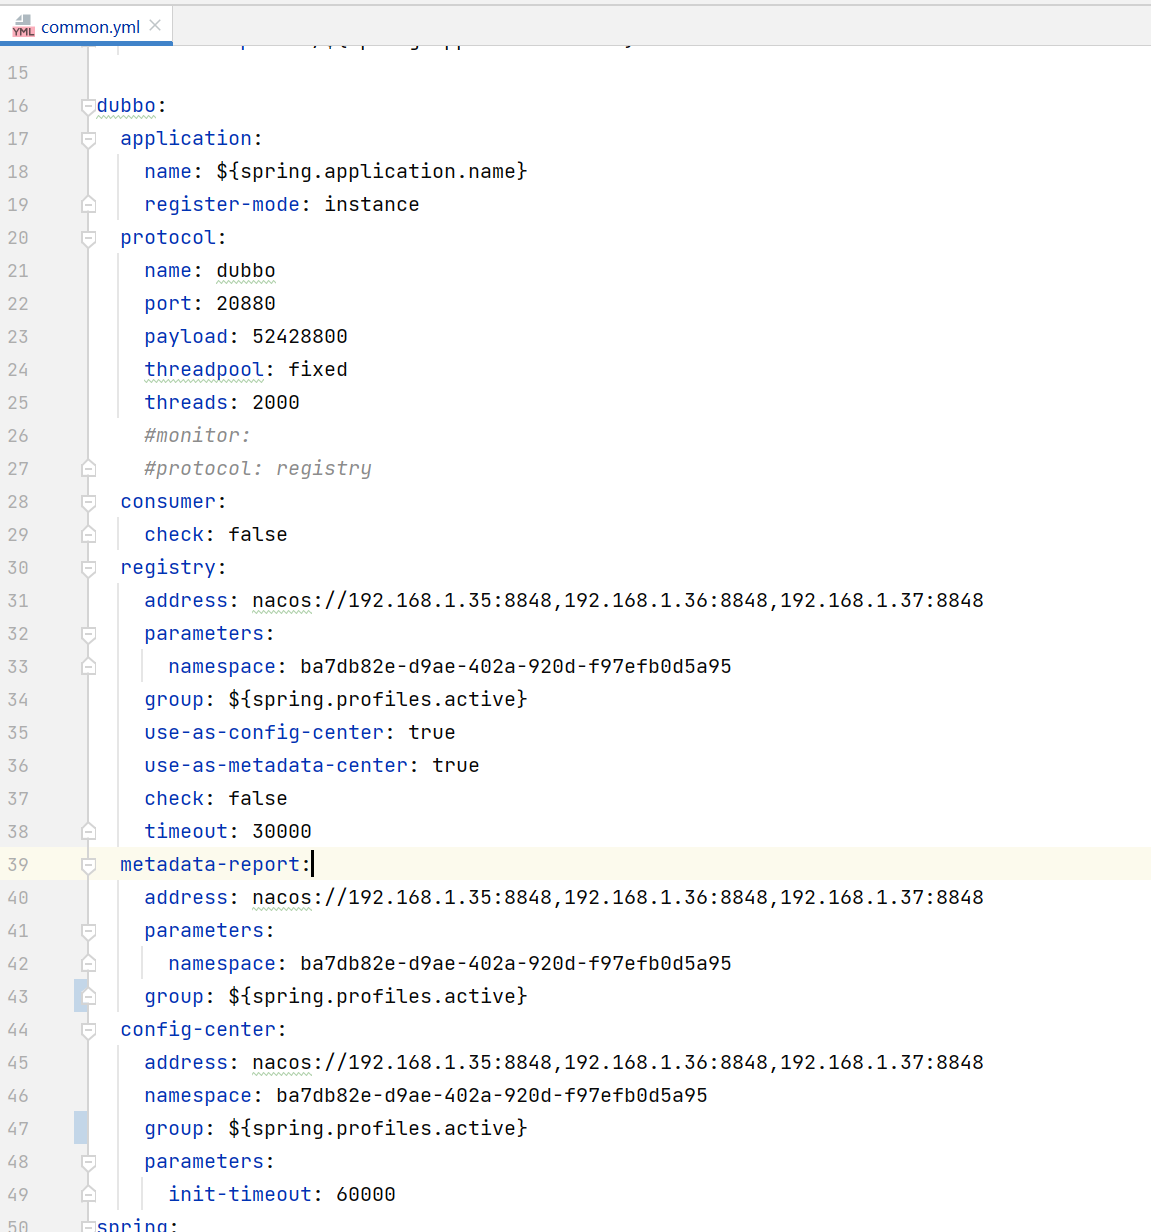Click the namespace UUID on line 42
Image resolution: width=1151 pixels, height=1232 pixels.
tap(516, 964)
